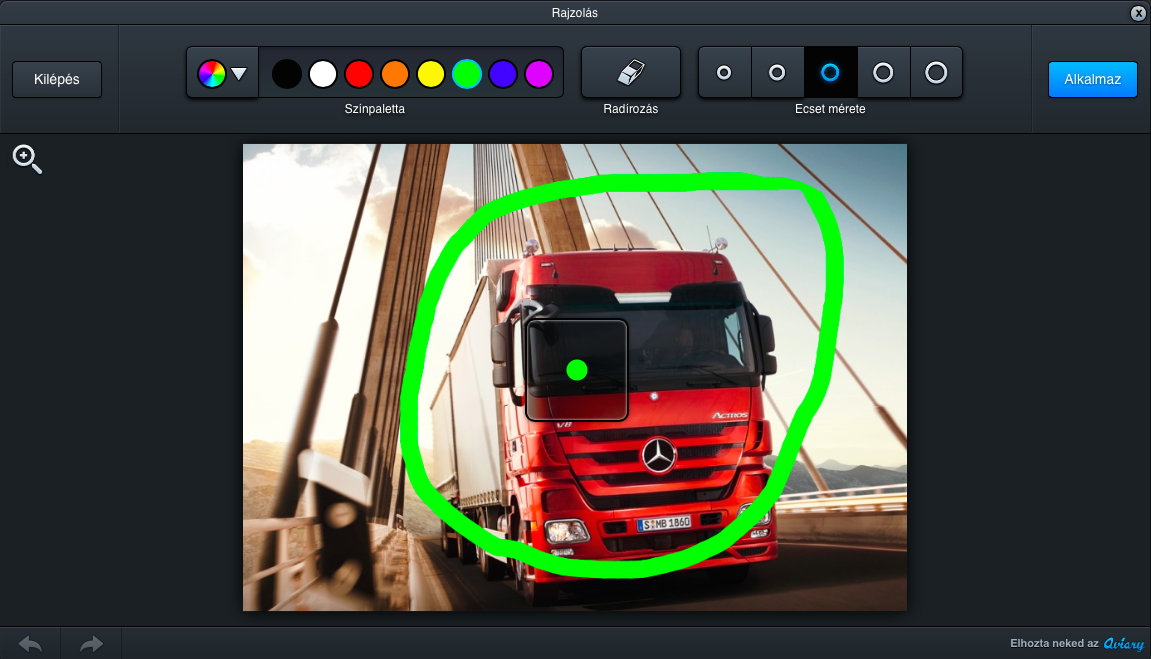The width and height of the screenshot is (1151, 659).
Task: Select the largest brush size
Action: pyautogui.click(x=936, y=72)
